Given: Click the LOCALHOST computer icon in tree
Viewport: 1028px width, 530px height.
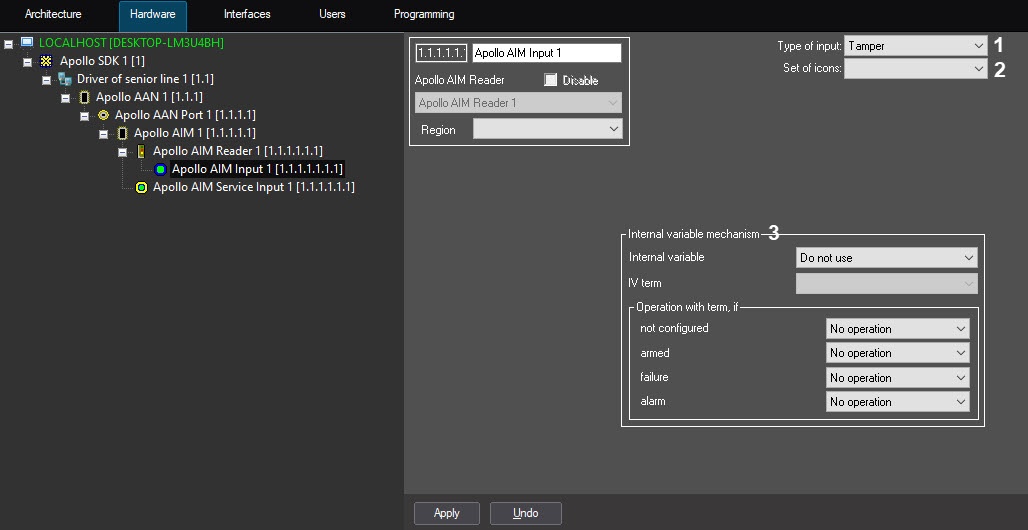Looking at the screenshot, I should click(x=26, y=43).
